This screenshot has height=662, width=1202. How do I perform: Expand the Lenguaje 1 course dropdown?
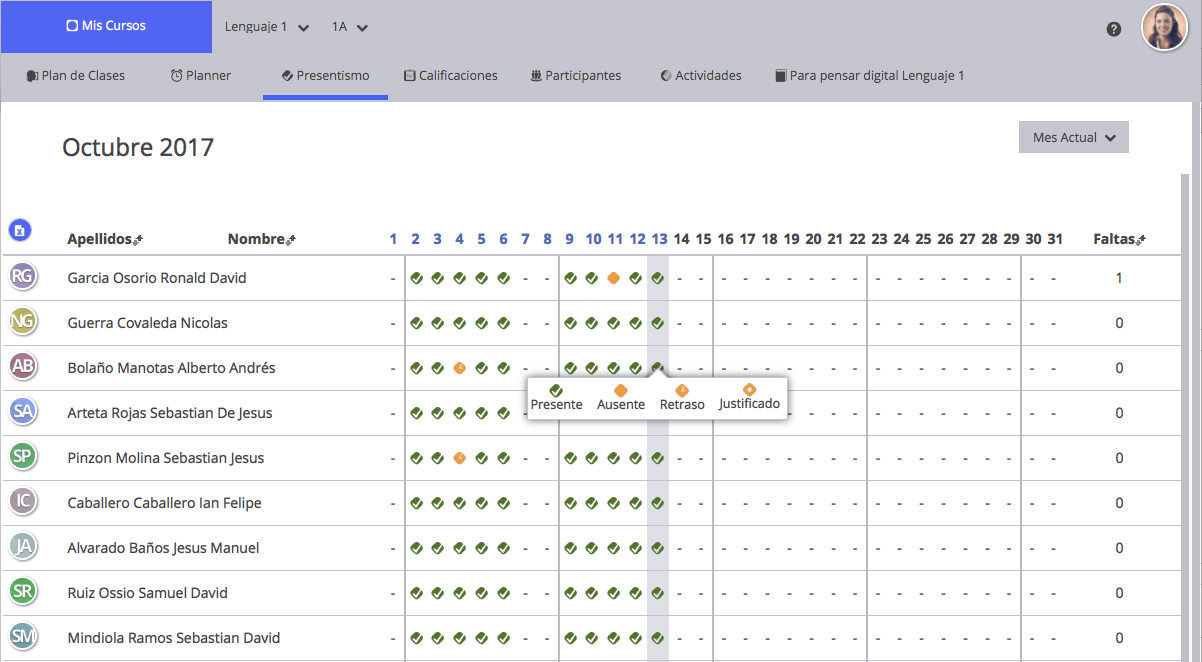tap(267, 27)
